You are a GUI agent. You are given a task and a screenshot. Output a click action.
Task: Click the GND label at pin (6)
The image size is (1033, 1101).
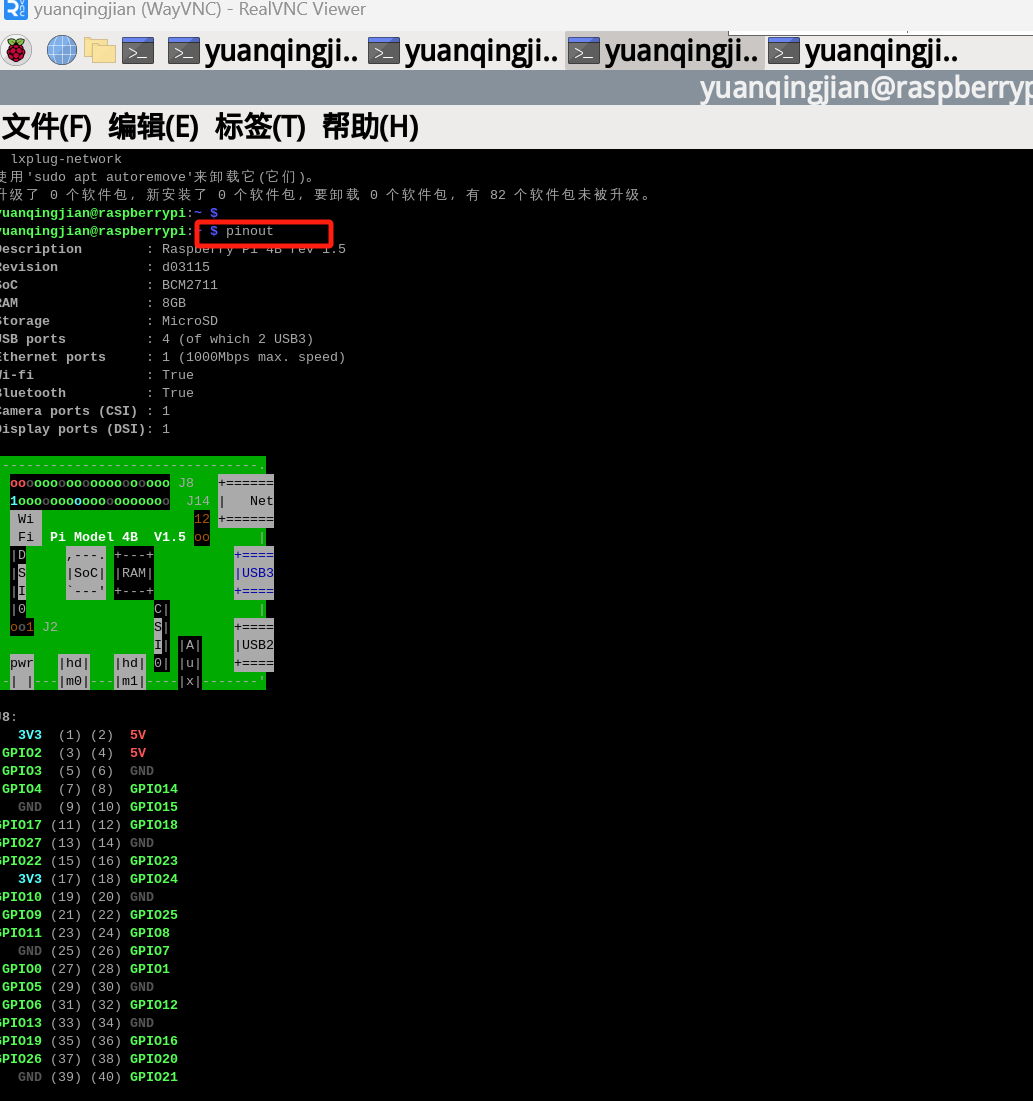point(142,771)
